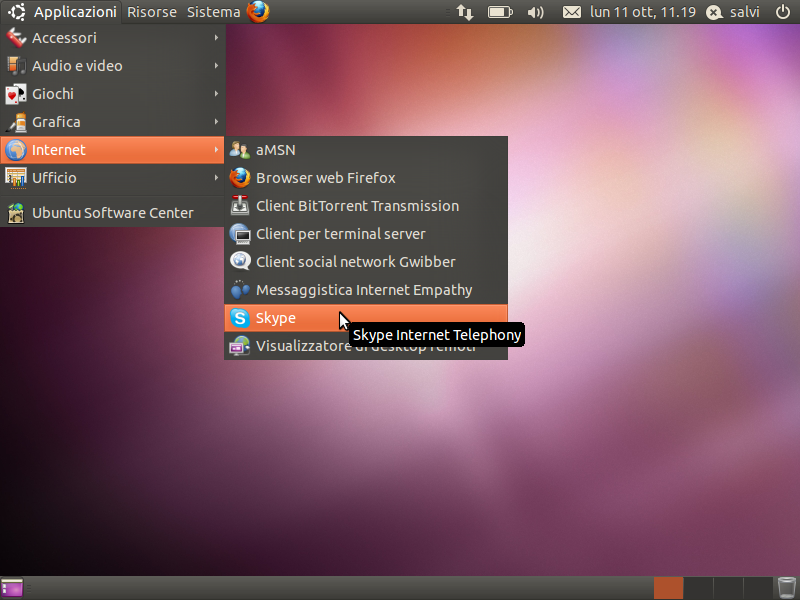Click the Ufficio category label
The height and width of the screenshot is (600, 800).
(54, 178)
